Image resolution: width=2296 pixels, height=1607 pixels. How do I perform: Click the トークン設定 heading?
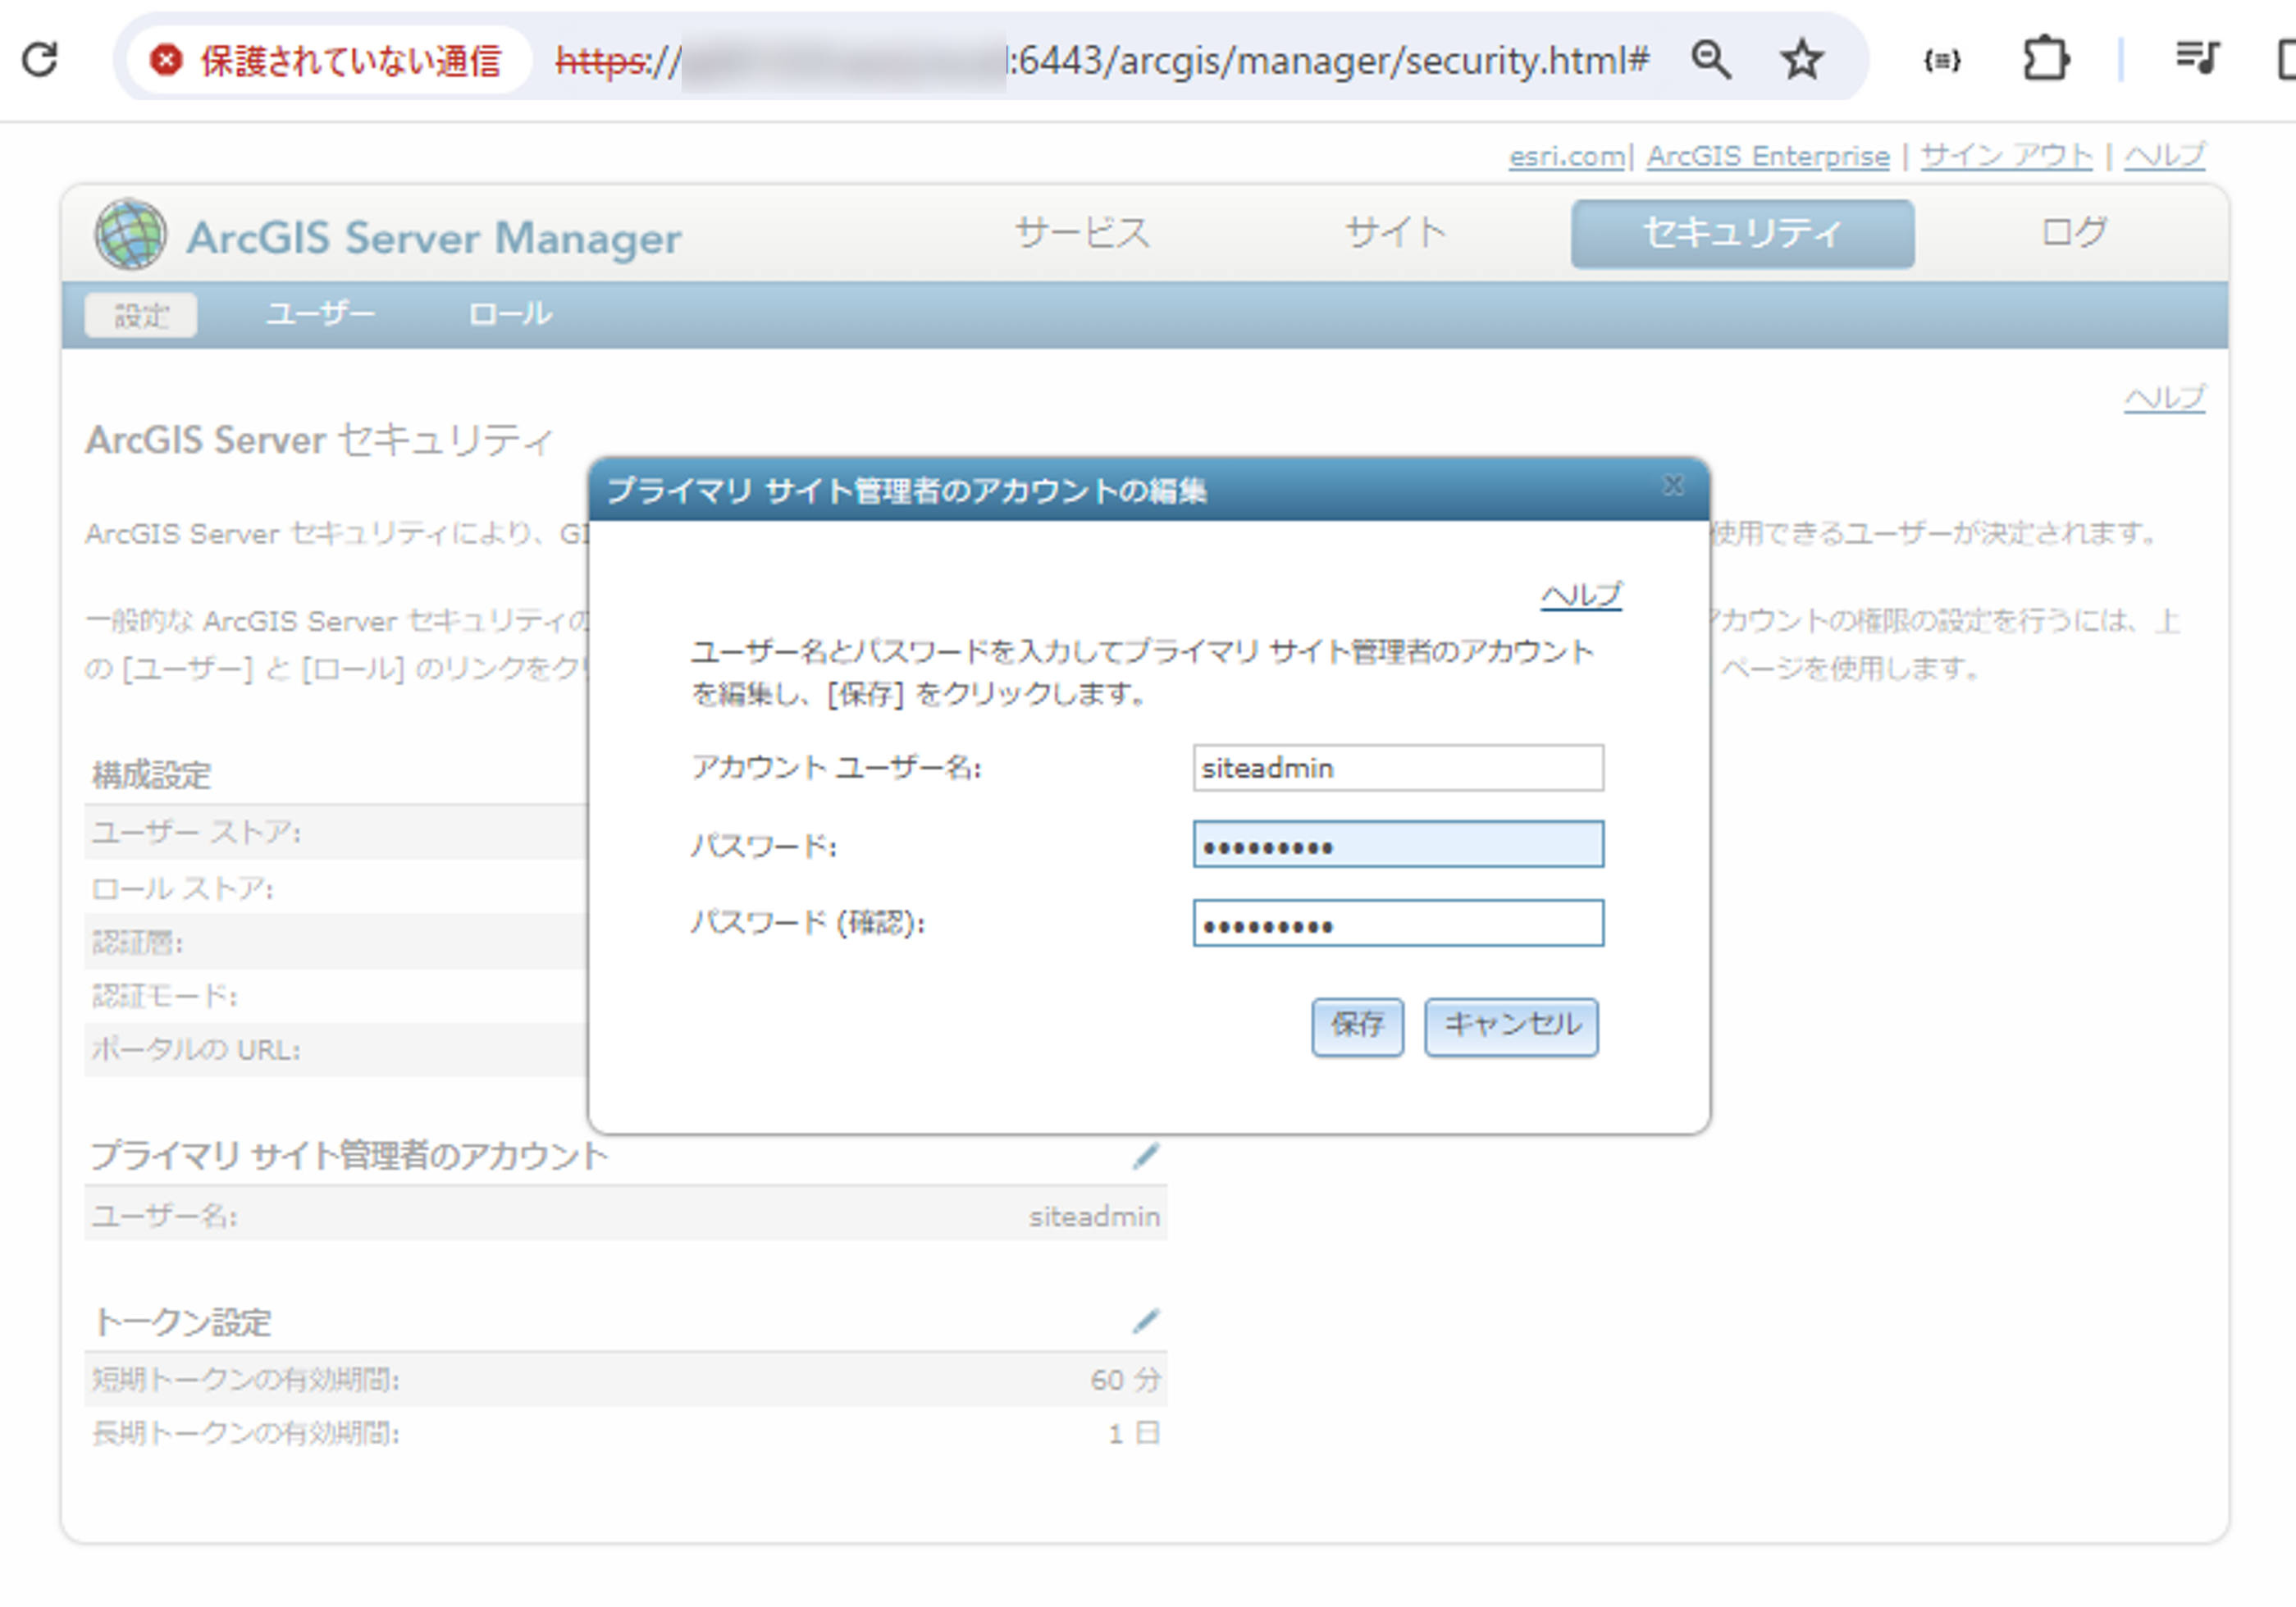(x=182, y=1322)
